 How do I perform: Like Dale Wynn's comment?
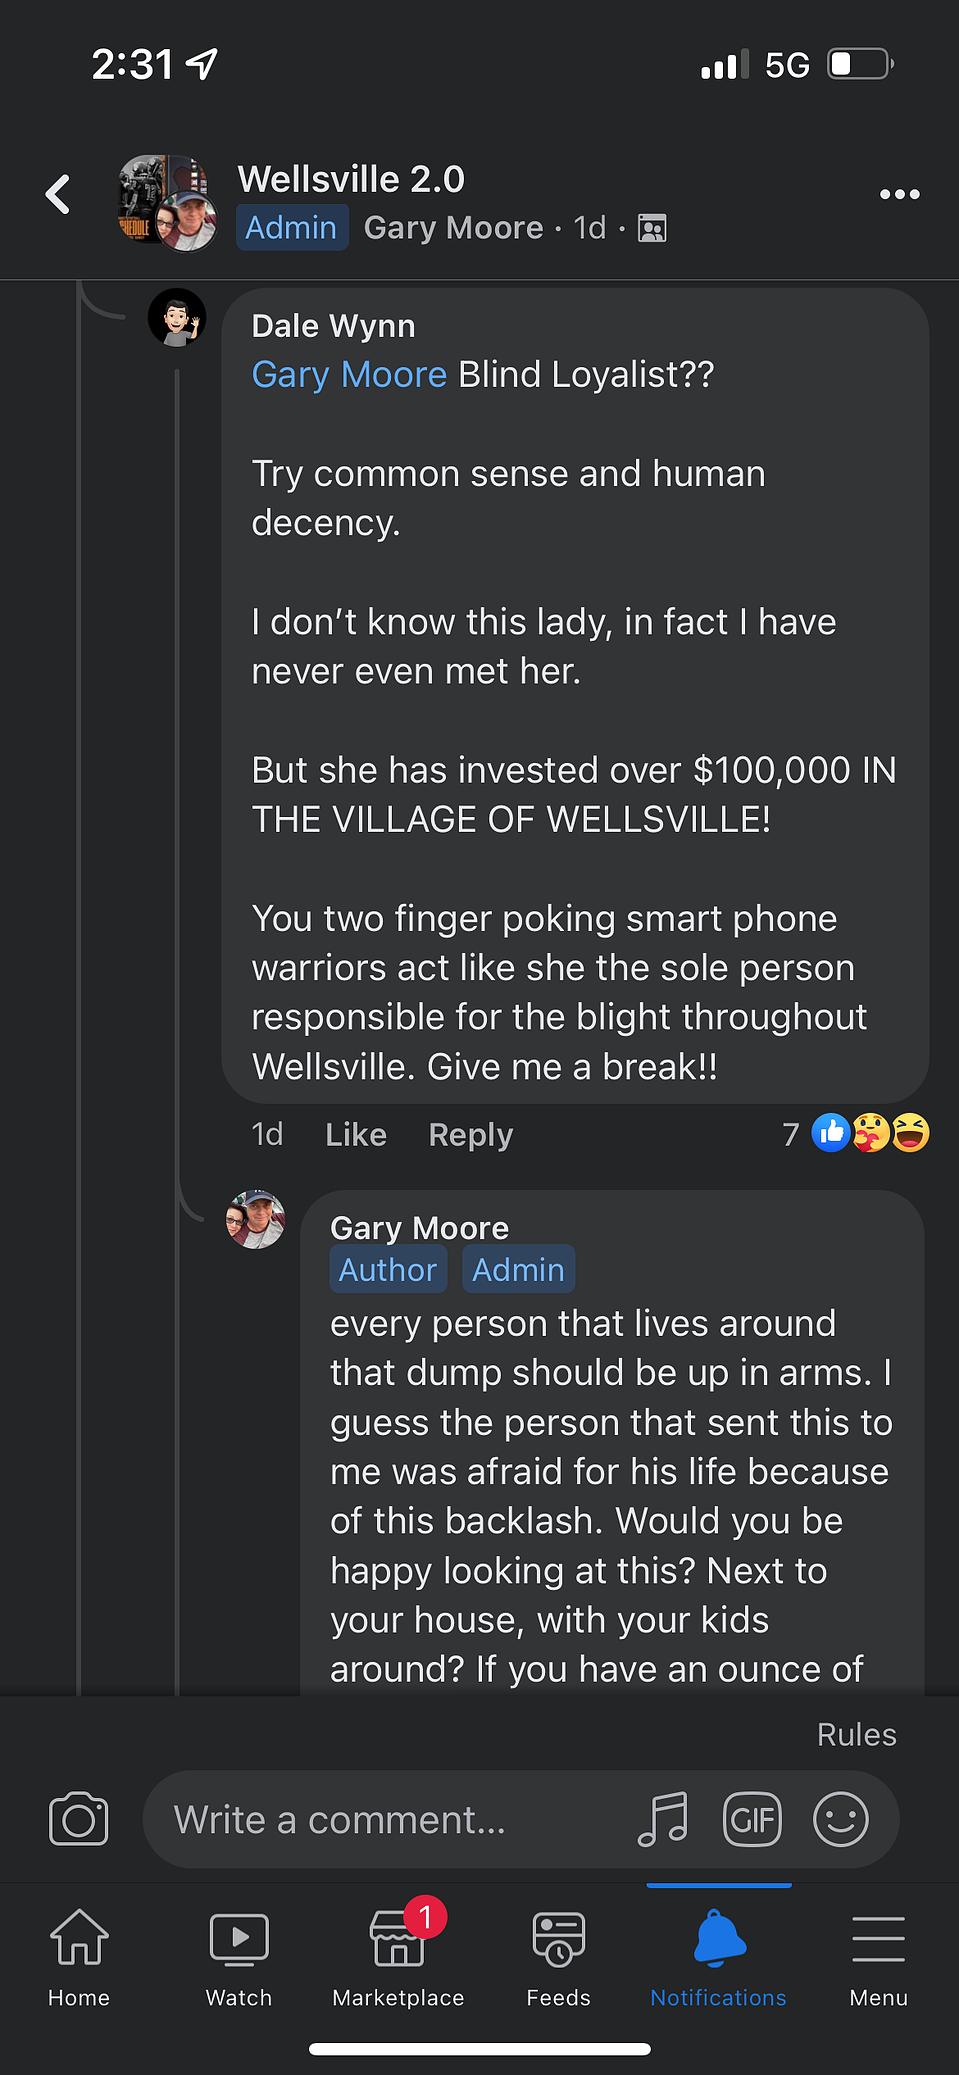pos(356,1135)
